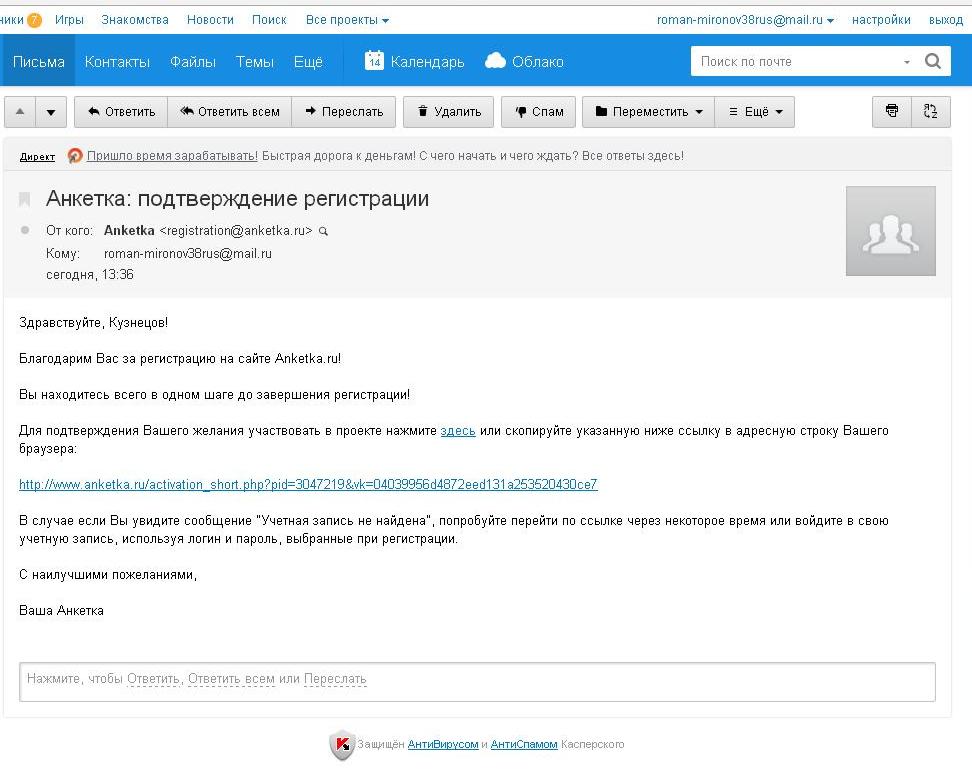972x770 pixels.
Task: Click the Kaspersky shield icon
Action: (342, 744)
